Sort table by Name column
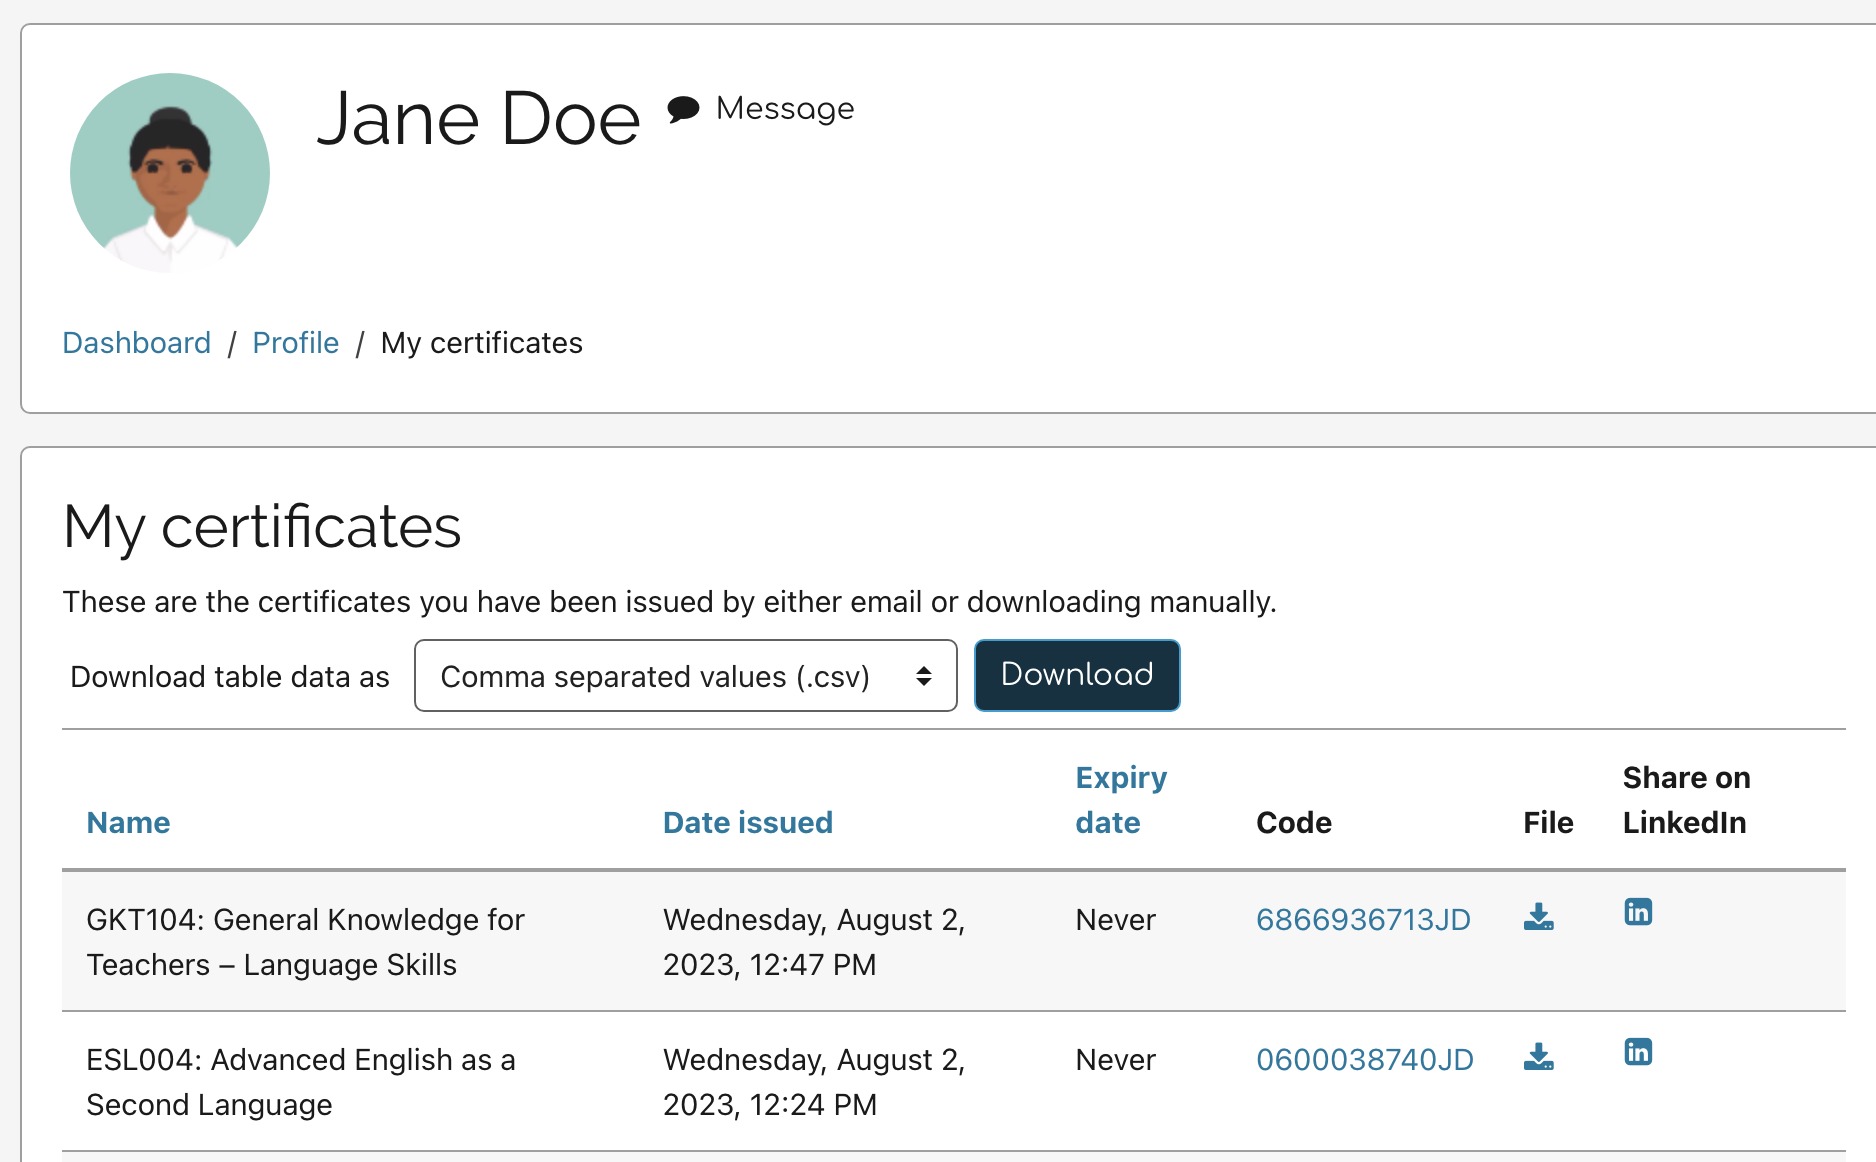The width and height of the screenshot is (1876, 1162). pos(128,822)
